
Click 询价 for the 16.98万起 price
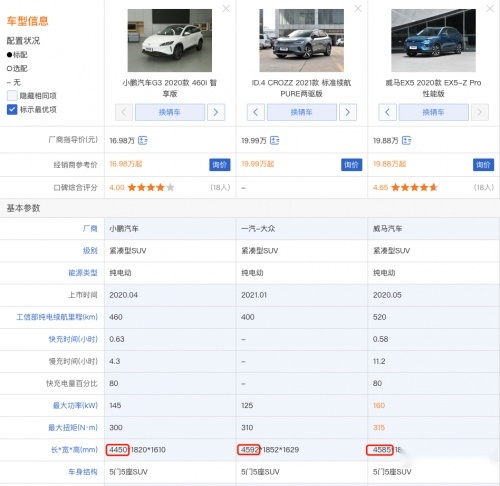pyautogui.click(x=220, y=165)
